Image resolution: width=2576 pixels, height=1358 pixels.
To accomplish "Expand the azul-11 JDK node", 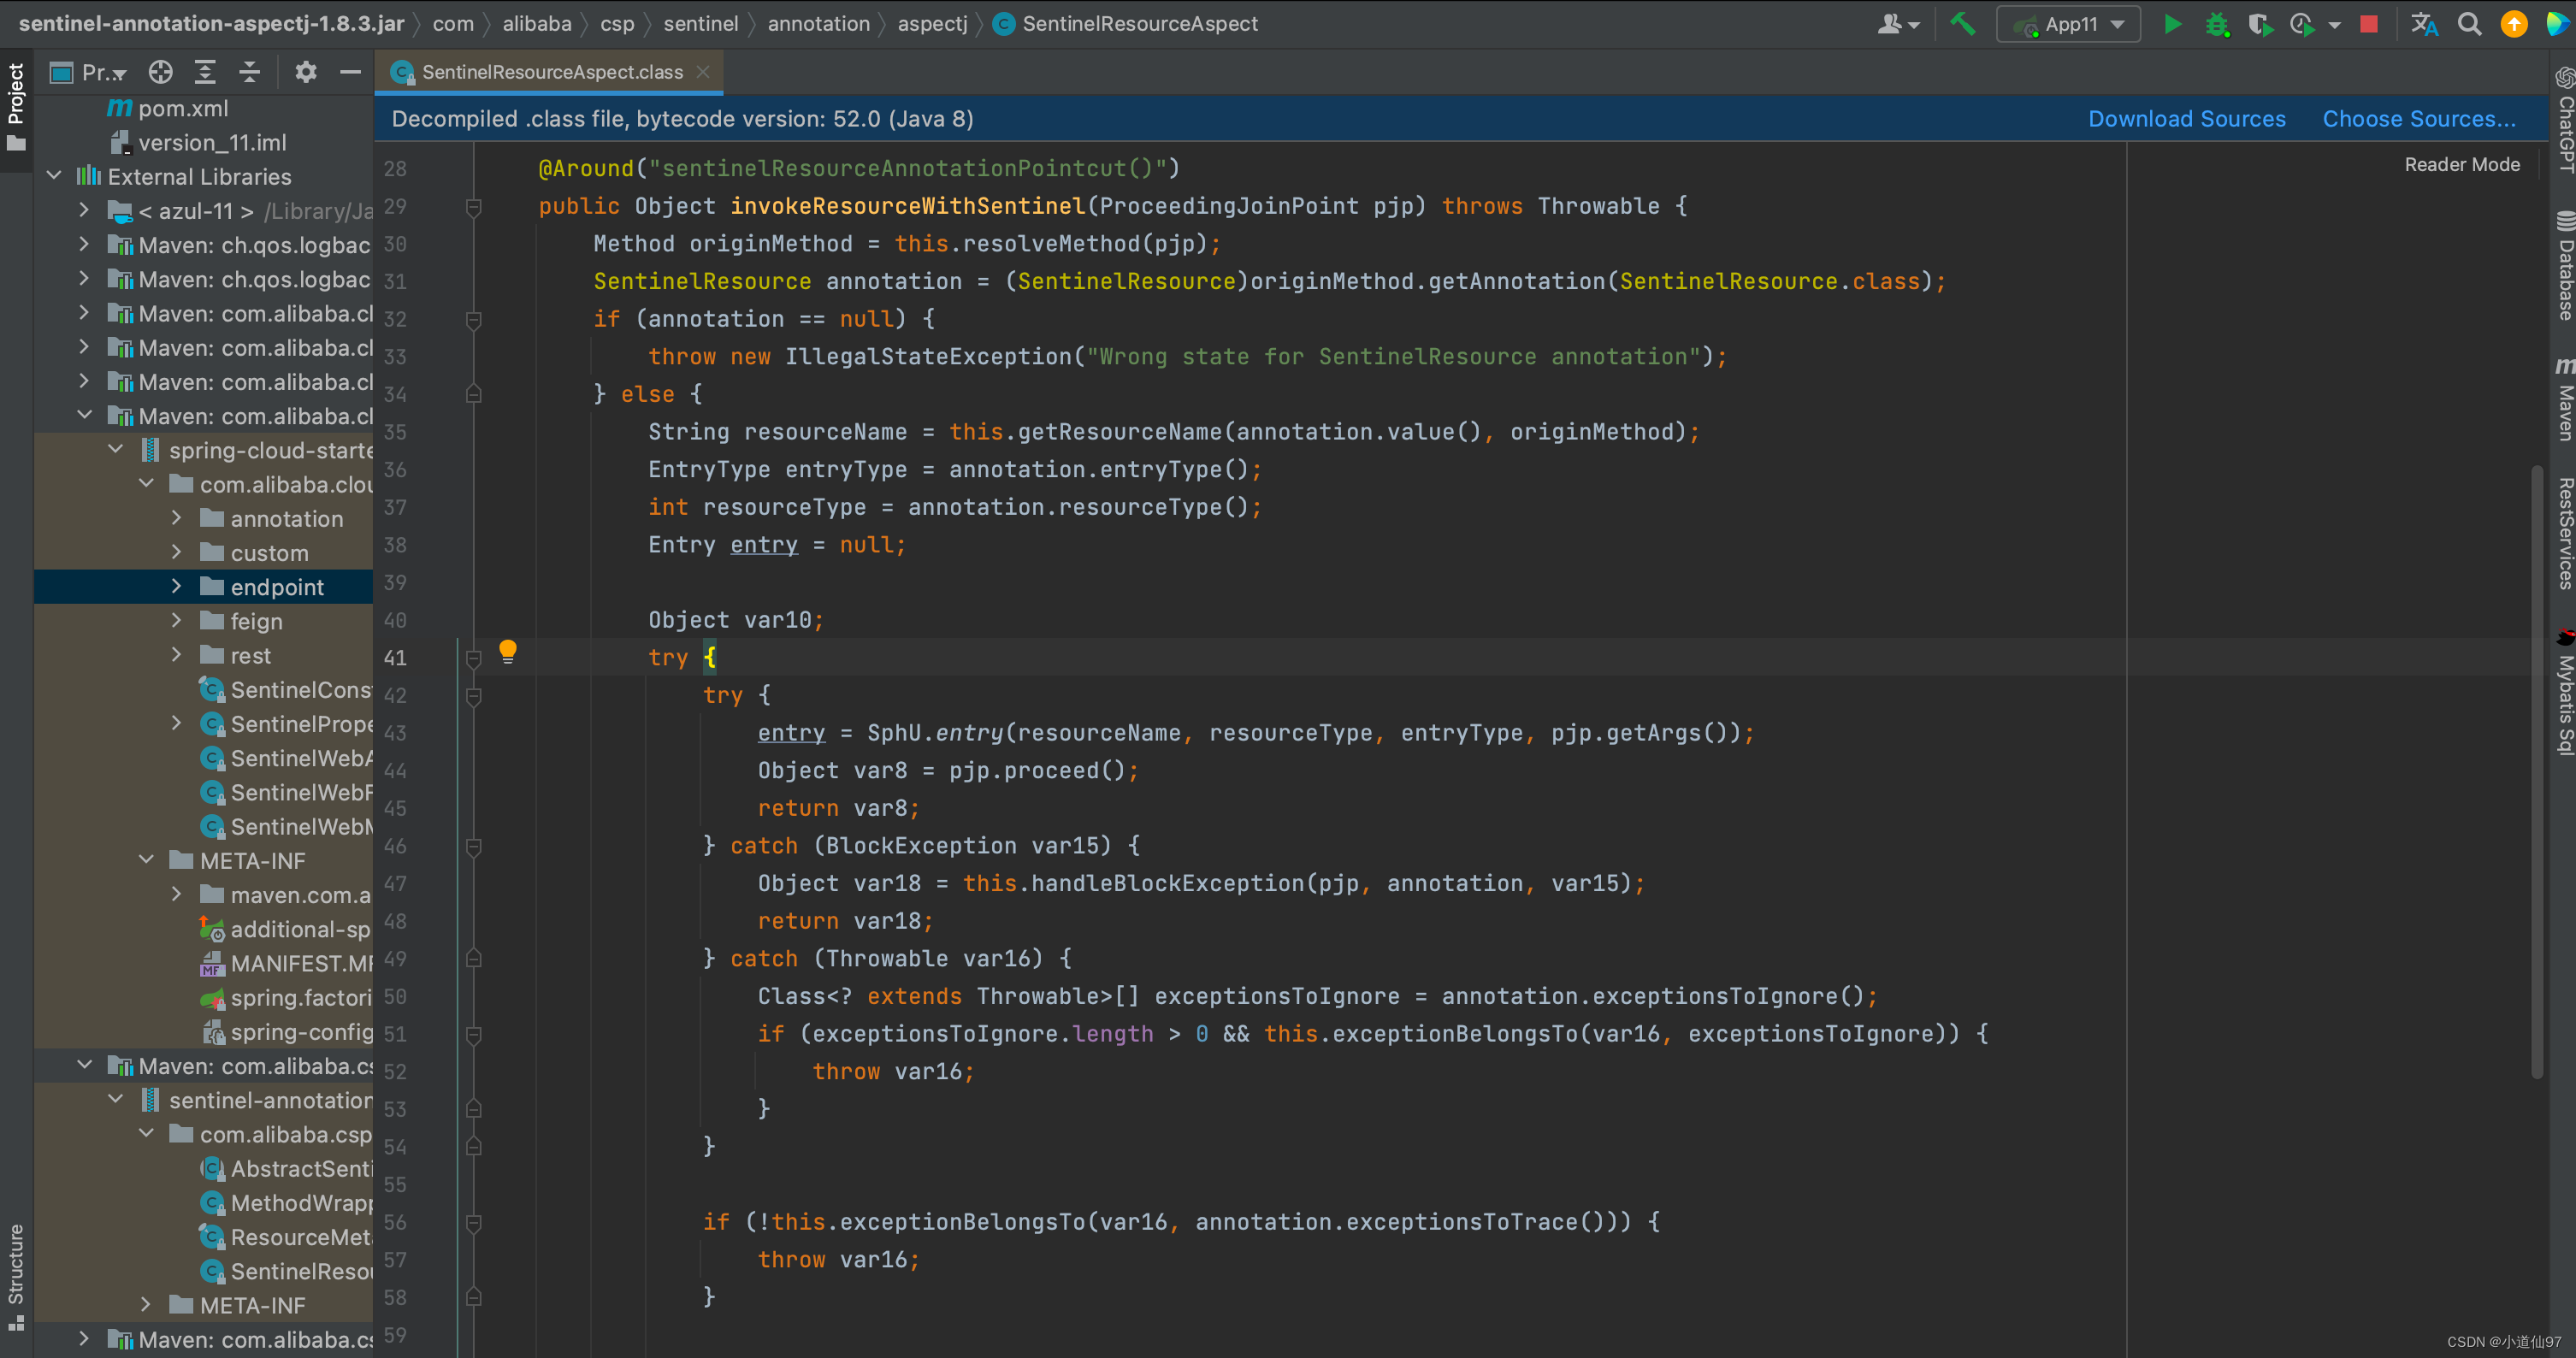I will (x=85, y=210).
